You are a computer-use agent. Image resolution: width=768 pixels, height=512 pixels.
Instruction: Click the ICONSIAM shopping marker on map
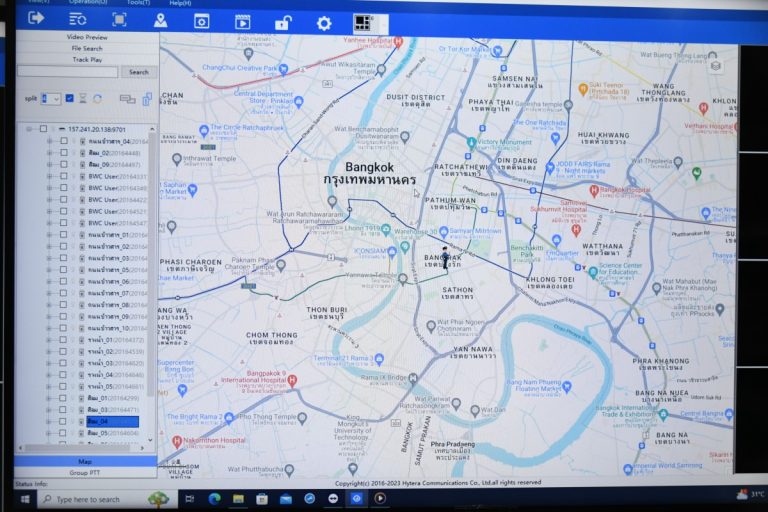coord(392,252)
